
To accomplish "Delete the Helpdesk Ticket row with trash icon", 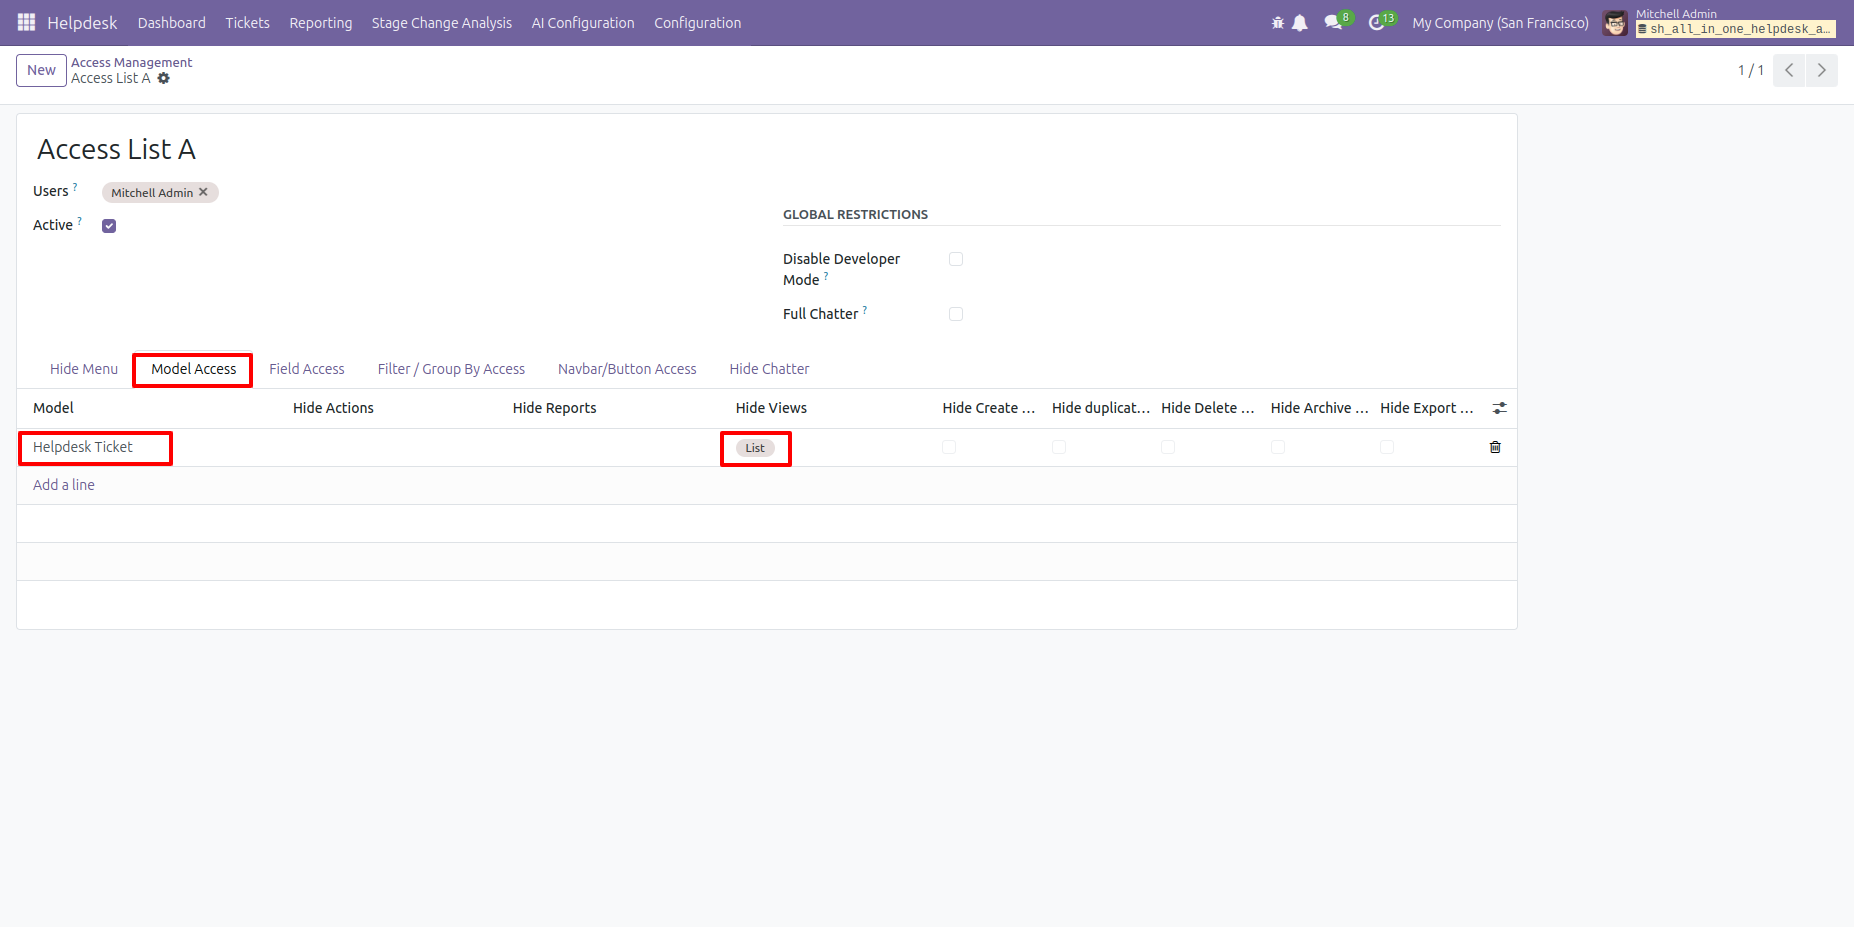I will [1495, 447].
